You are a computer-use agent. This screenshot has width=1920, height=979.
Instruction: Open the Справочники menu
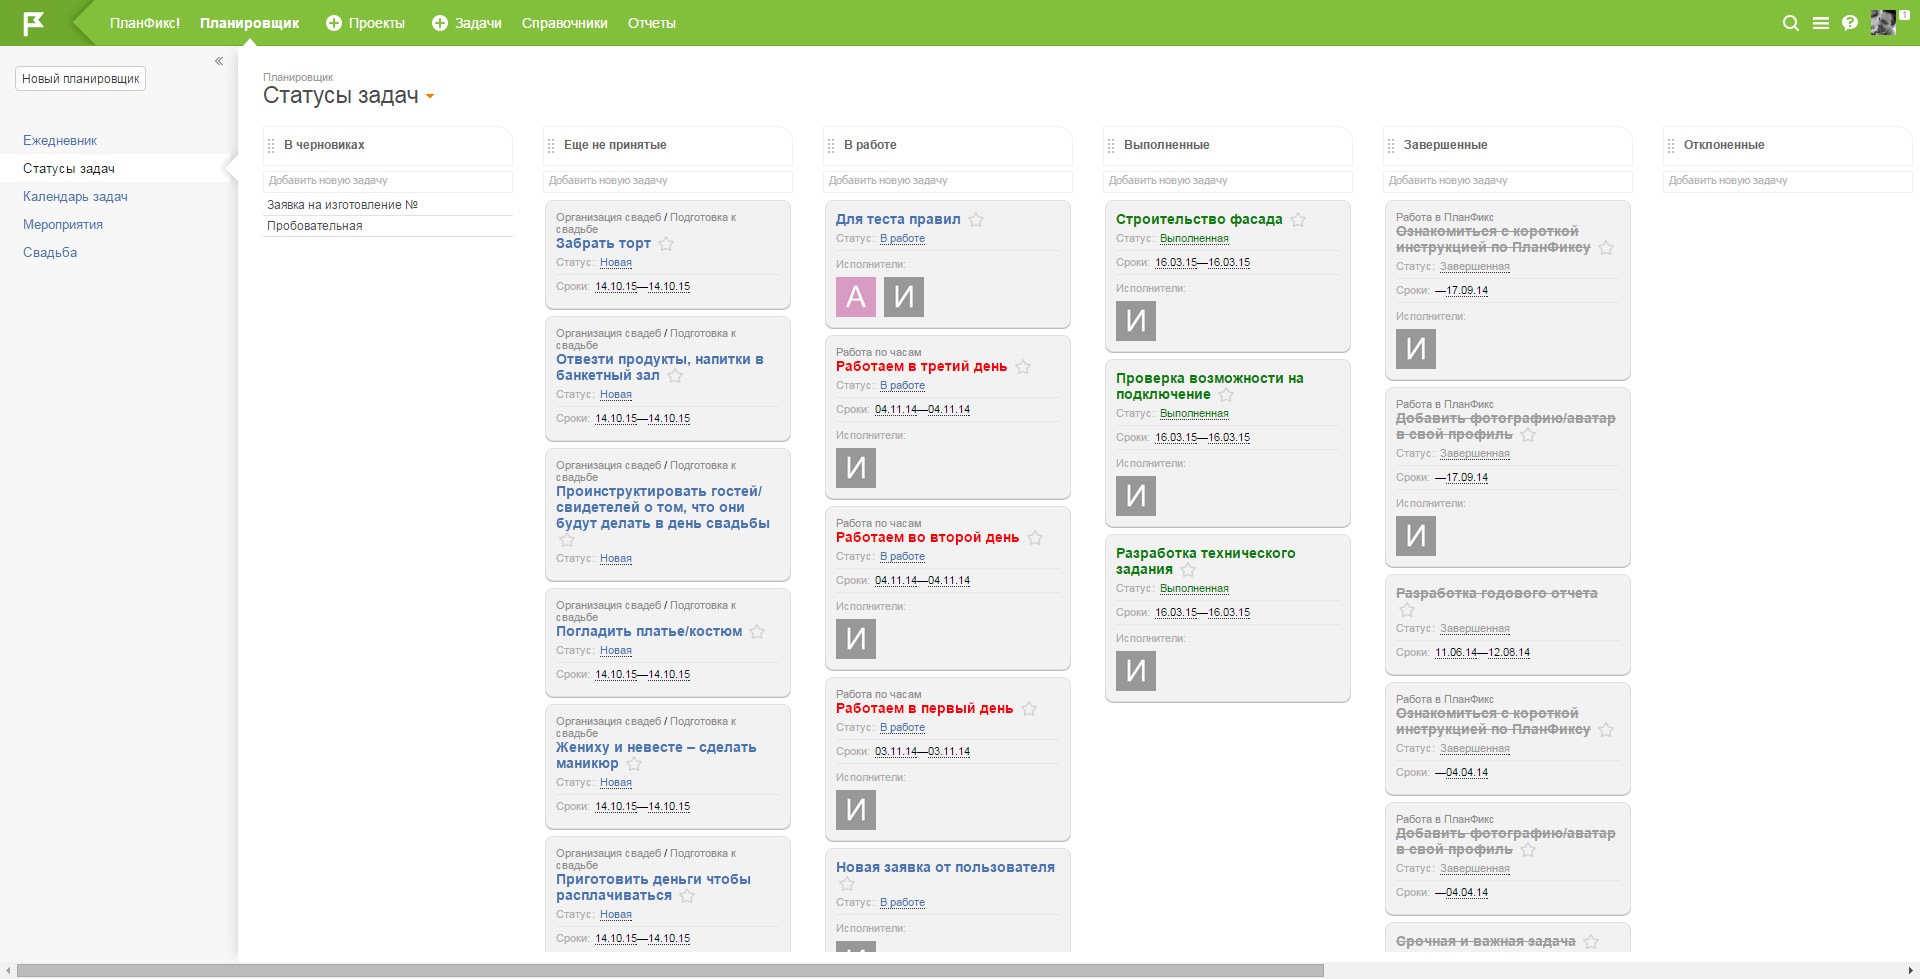564,23
